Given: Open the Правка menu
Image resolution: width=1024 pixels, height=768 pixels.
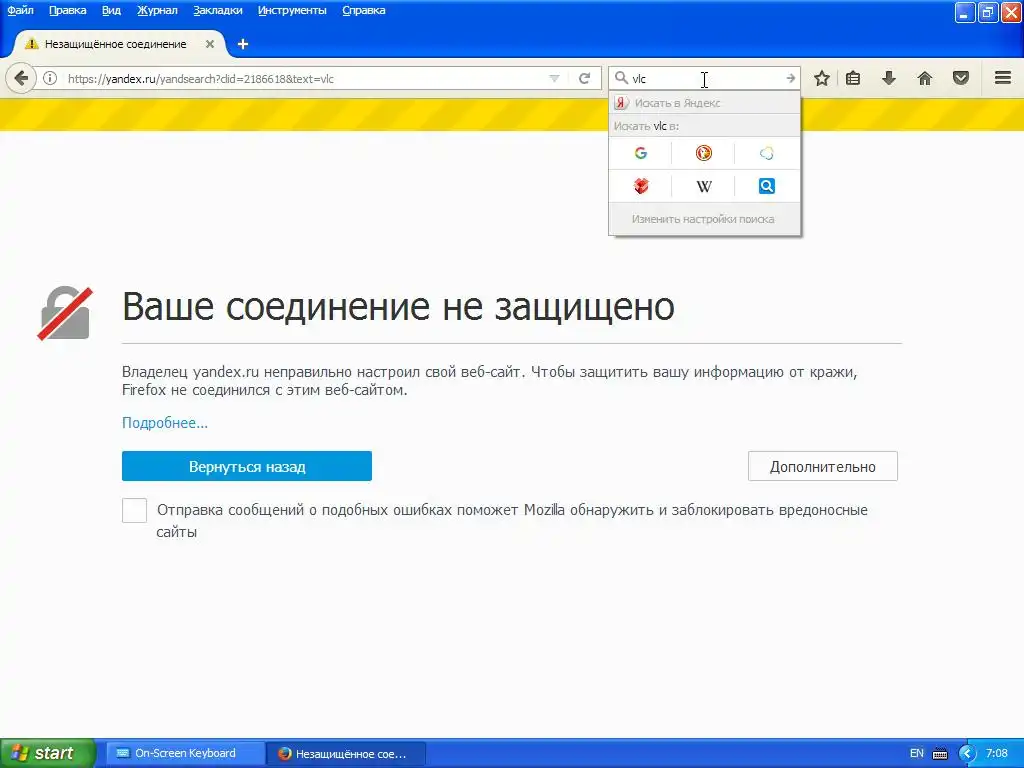Looking at the screenshot, I should (x=67, y=10).
